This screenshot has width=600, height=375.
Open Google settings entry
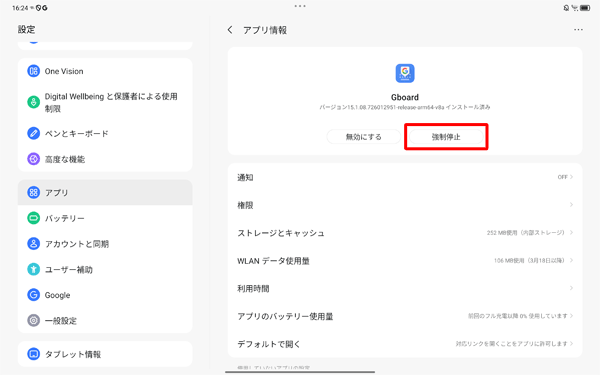105,295
